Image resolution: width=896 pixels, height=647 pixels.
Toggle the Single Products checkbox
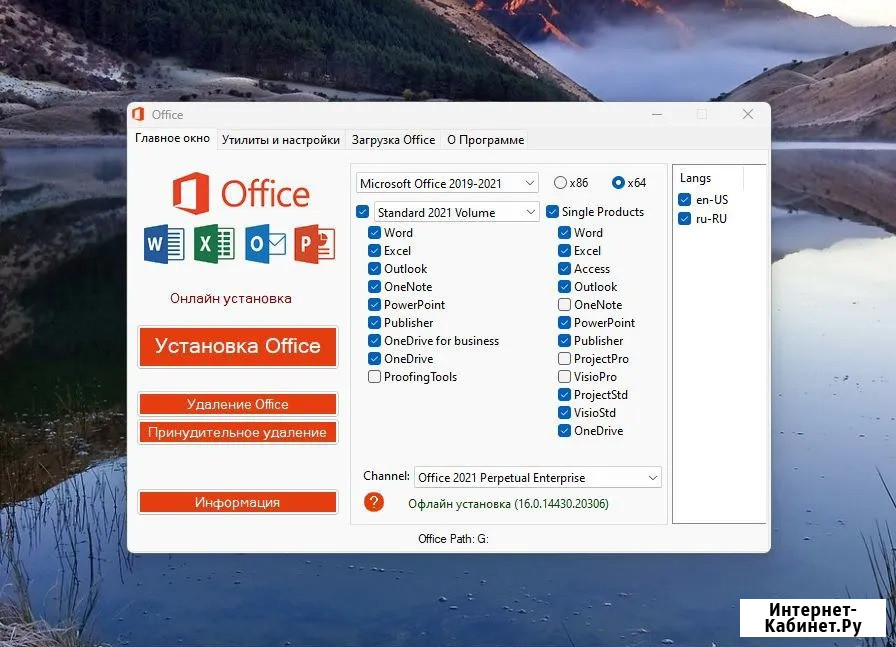552,212
